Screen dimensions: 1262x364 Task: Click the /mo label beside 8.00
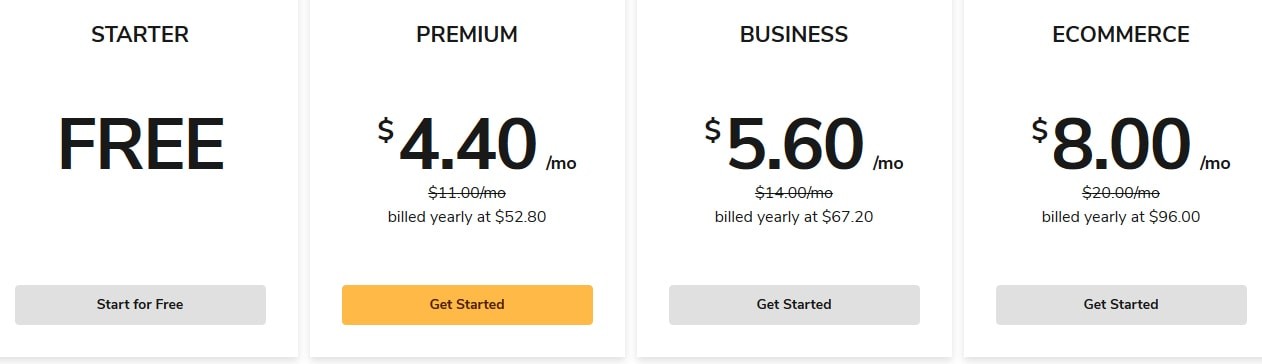pyautogui.click(x=1215, y=163)
